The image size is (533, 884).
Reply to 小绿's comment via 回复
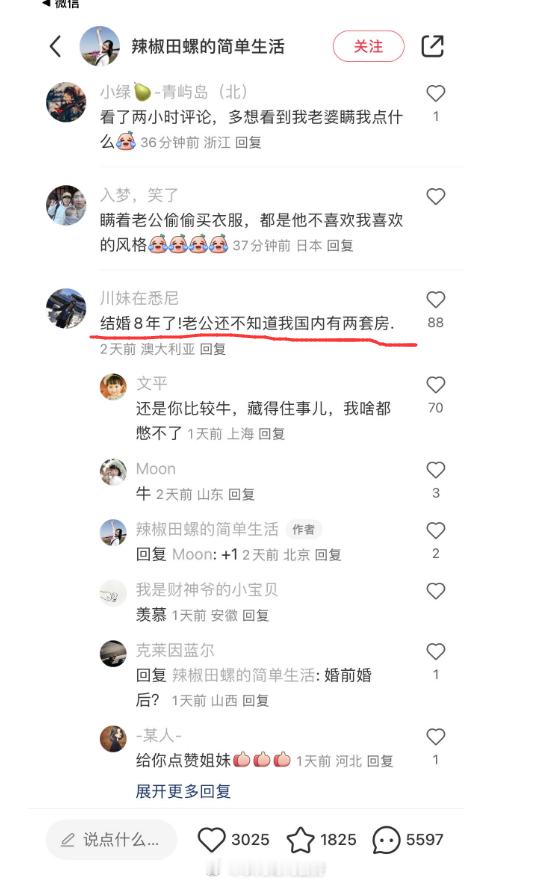[x=248, y=143]
